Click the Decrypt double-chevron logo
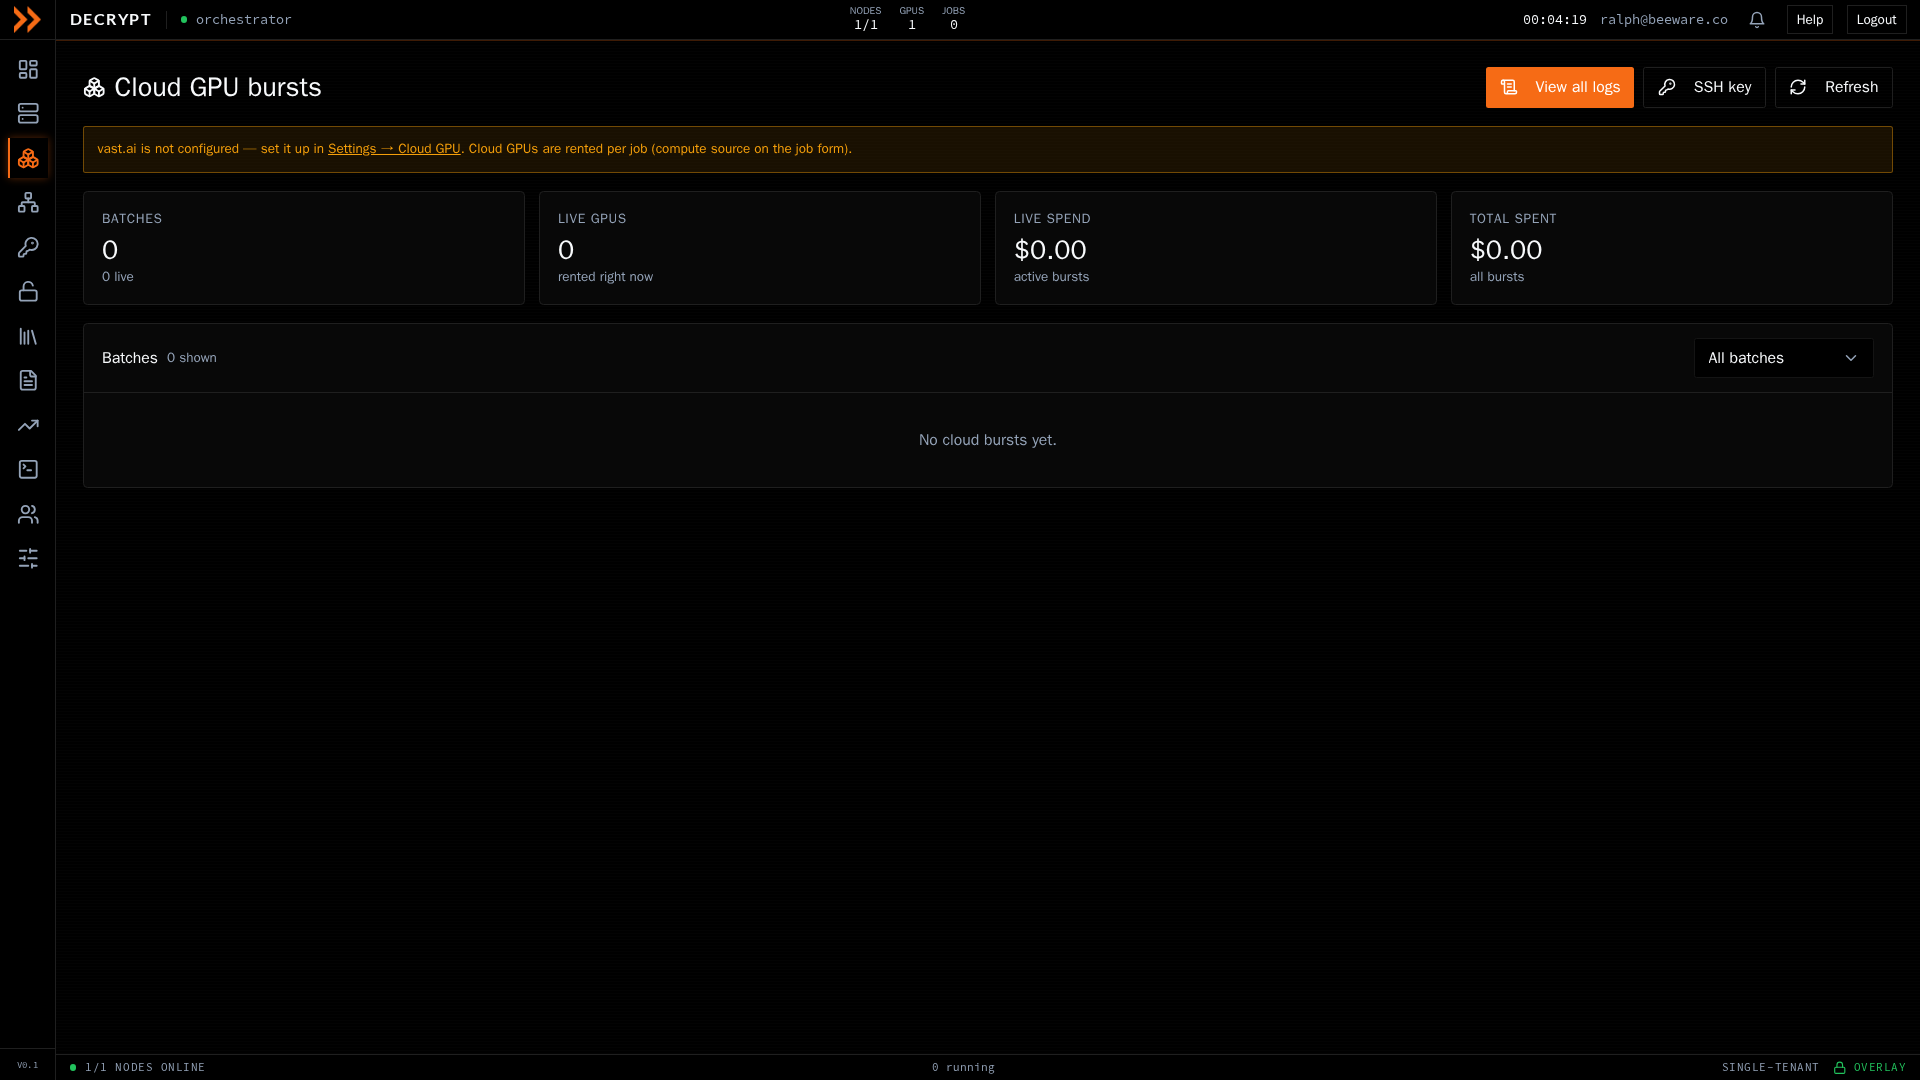The image size is (1920, 1080). point(27,19)
